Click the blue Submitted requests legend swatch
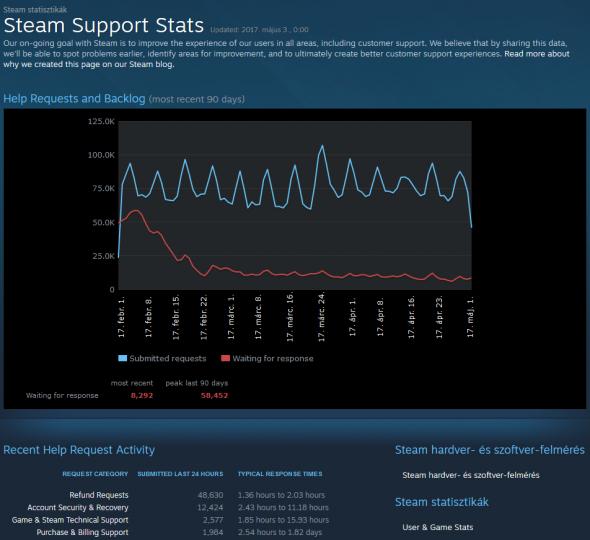The height and width of the screenshot is (540, 590). pyautogui.click(x=122, y=358)
